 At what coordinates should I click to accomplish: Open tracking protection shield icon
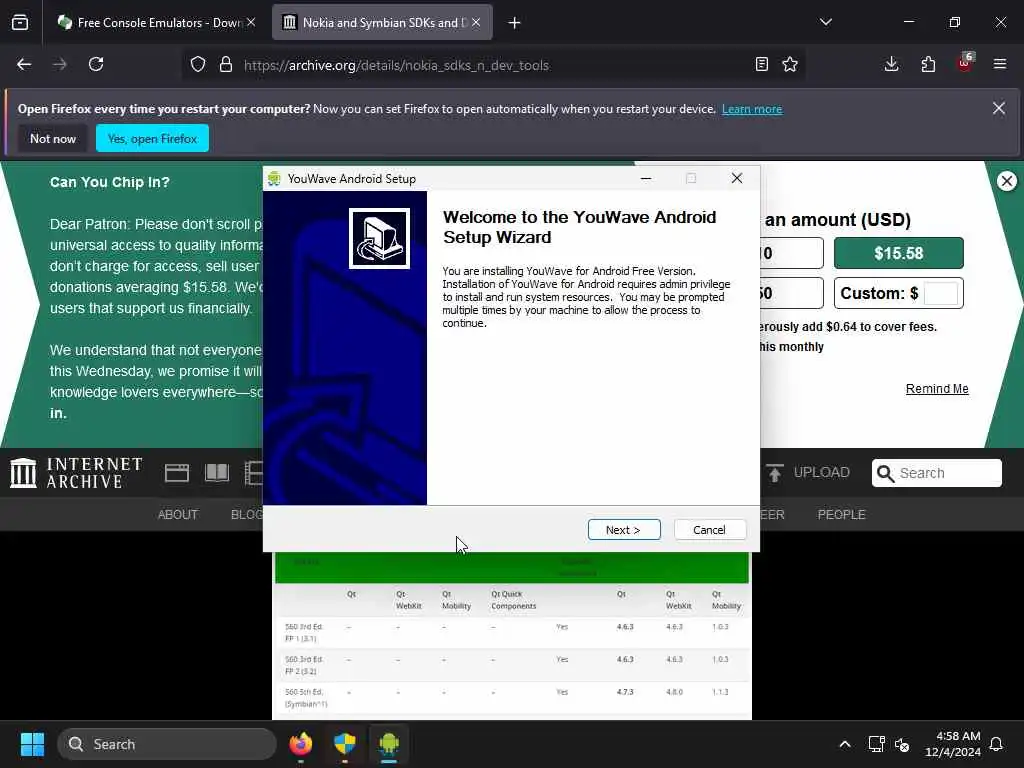(x=198, y=65)
